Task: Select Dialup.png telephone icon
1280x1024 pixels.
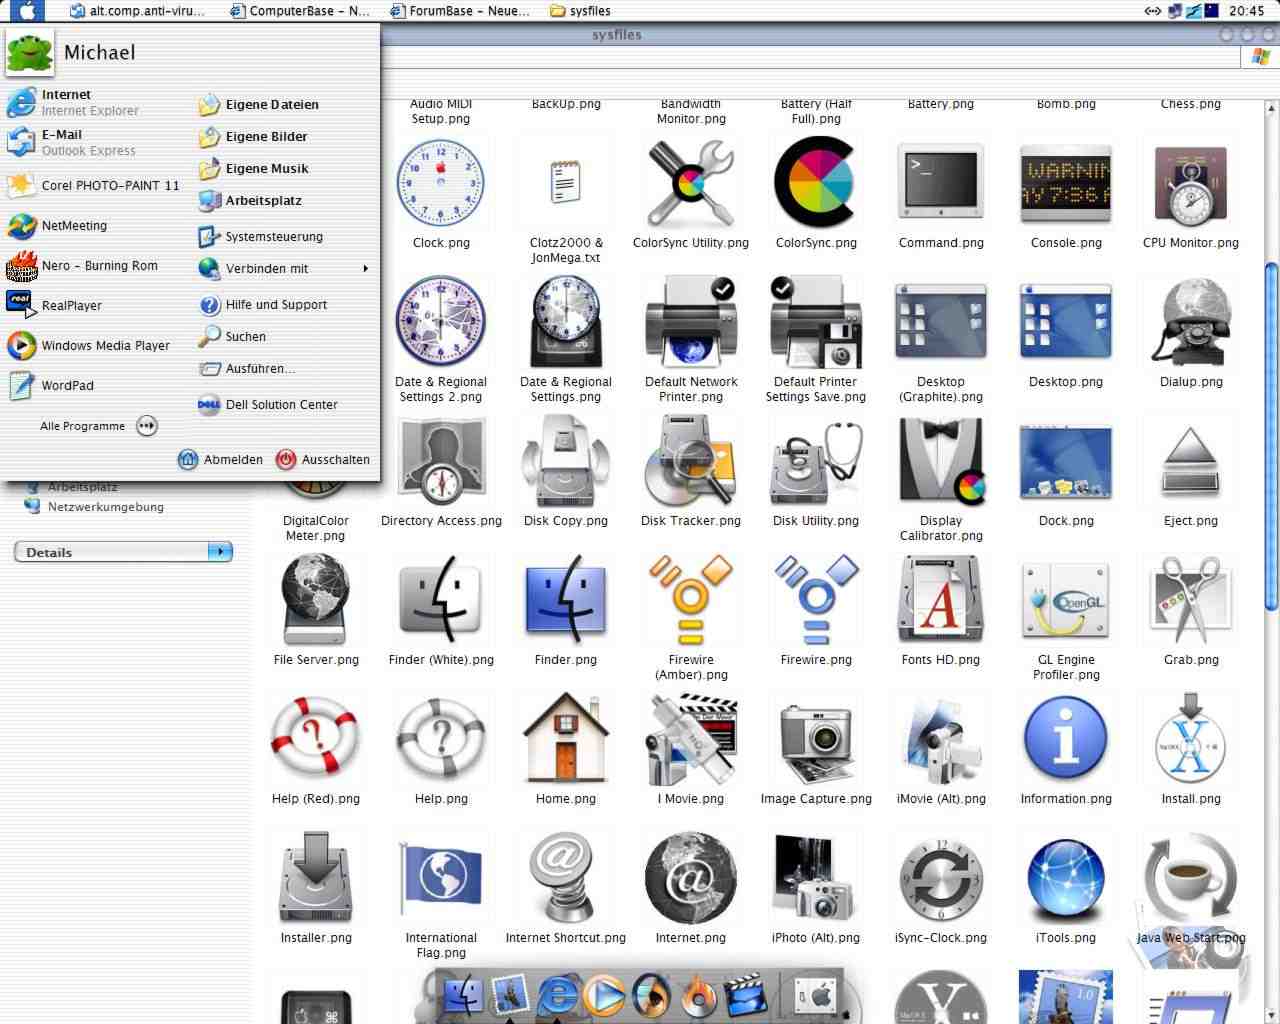Action: (x=1191, y=322)
